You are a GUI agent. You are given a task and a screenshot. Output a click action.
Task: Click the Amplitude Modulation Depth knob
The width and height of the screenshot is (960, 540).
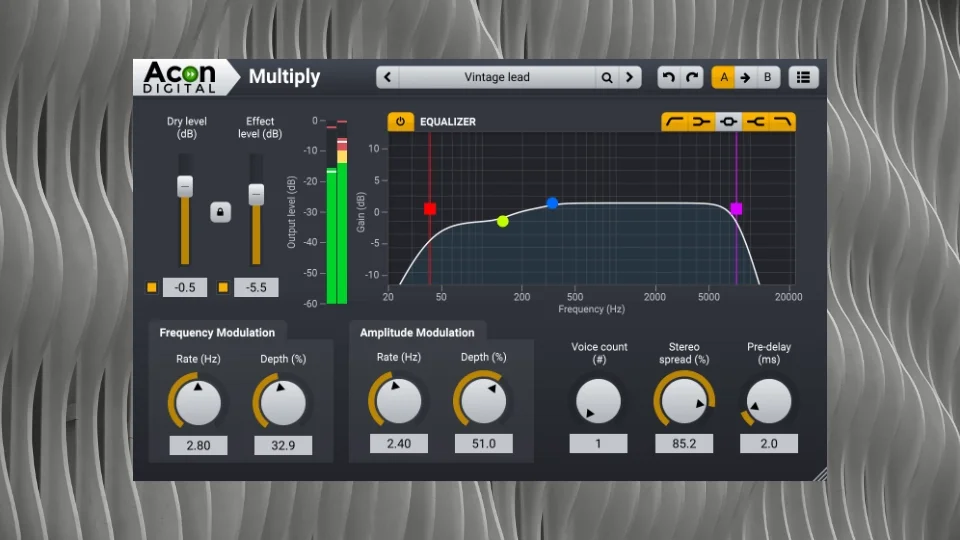point(483,400)
